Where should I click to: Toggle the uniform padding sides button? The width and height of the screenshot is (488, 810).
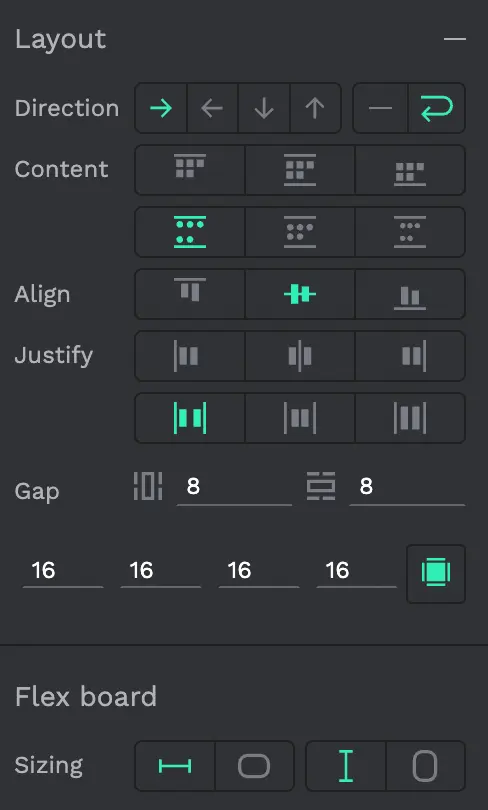(x=436, y=573)
